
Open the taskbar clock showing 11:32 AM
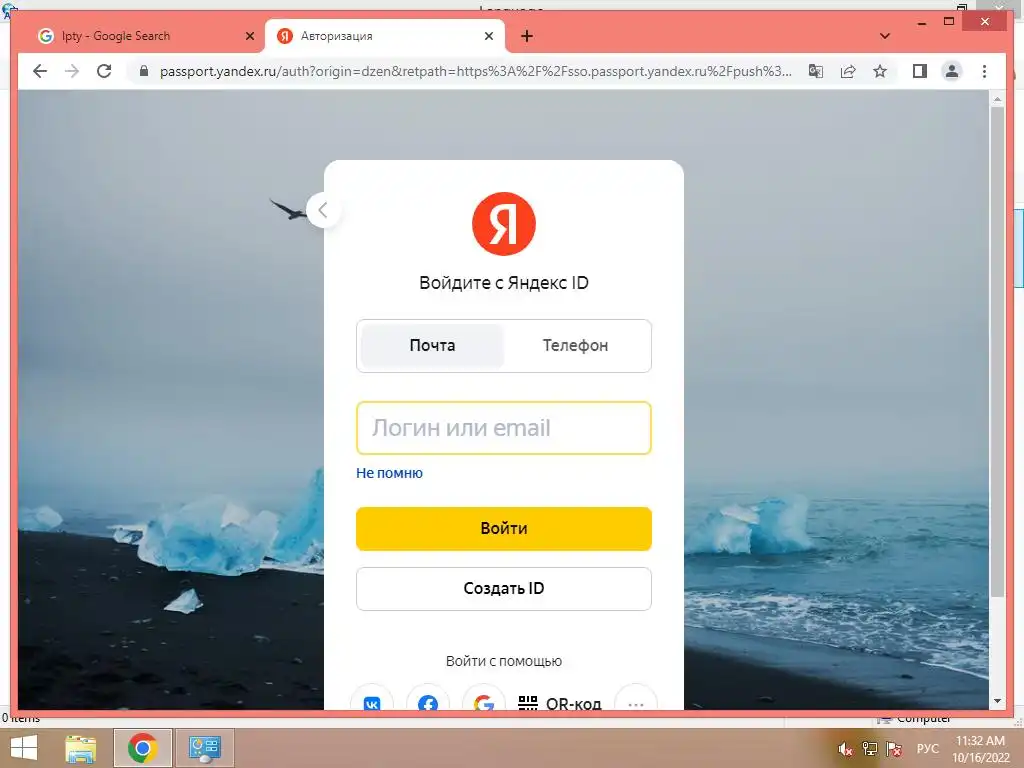coord(980,748)
